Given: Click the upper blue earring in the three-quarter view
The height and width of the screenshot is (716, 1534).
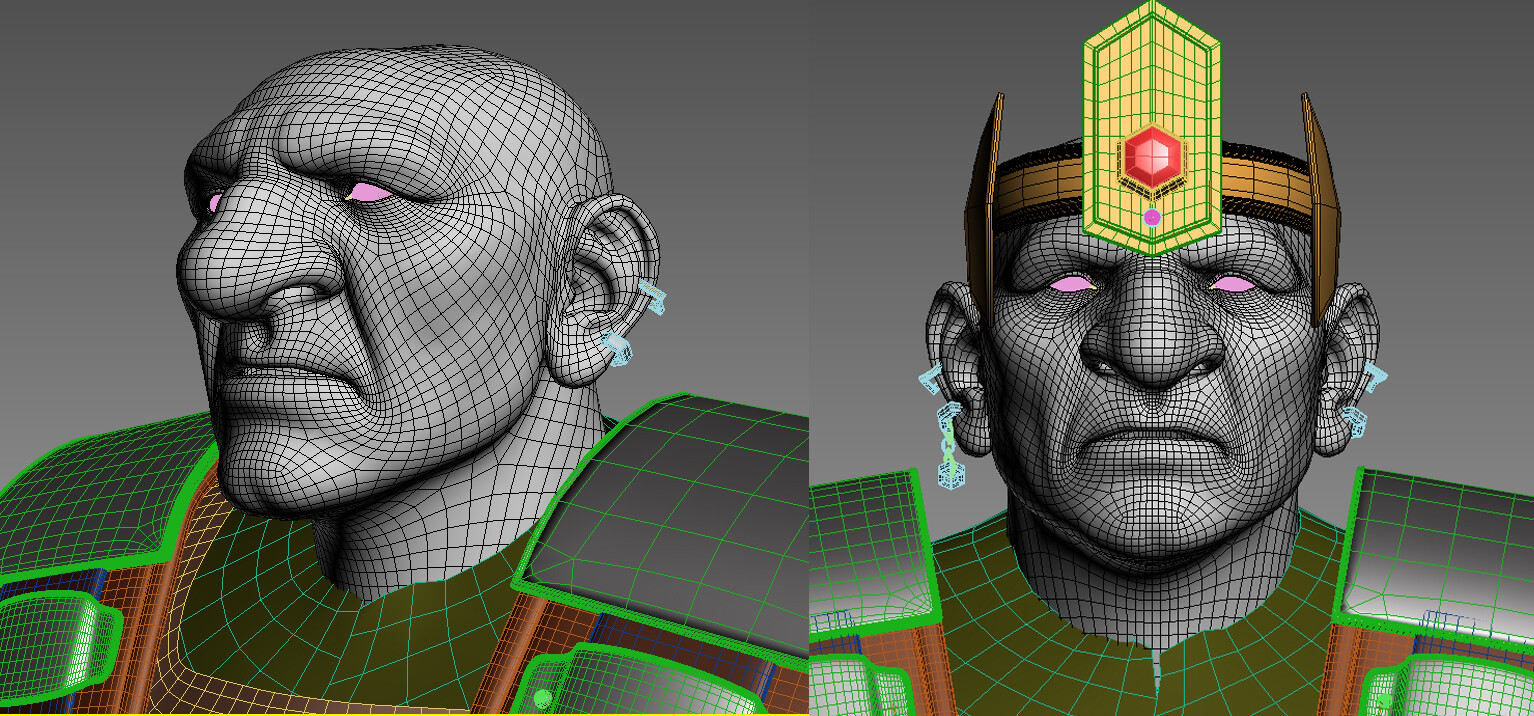Looking at the screenshot, I should pos(652,297).
